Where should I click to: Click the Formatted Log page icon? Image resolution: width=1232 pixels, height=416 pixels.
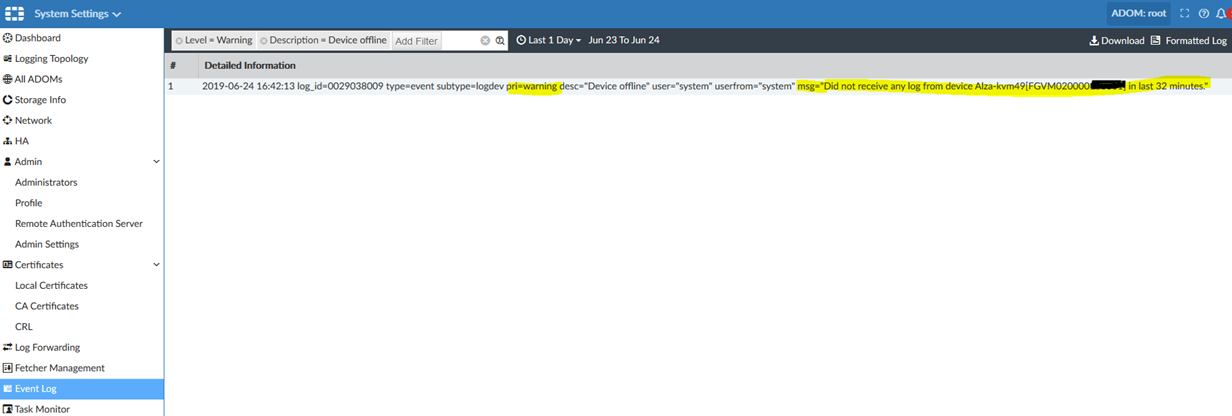(1156, 41)
